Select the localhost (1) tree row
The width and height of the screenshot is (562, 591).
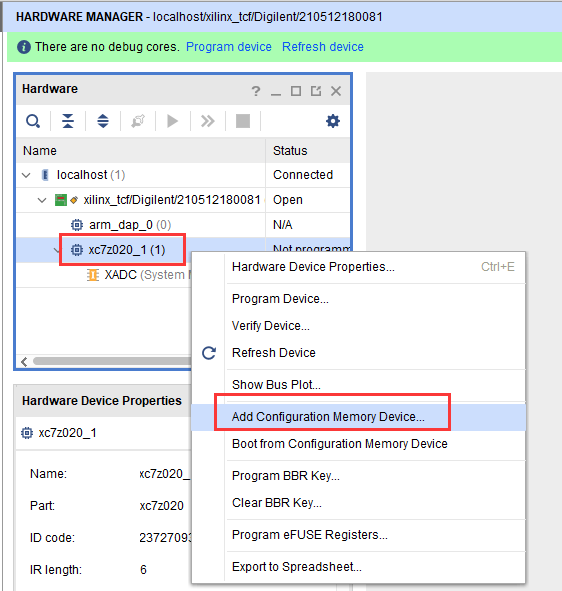pyautogui.click(x=183, y=175)
